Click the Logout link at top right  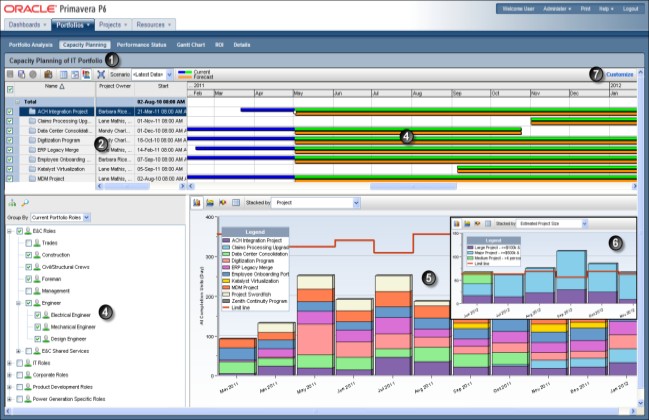click(629, 8)
